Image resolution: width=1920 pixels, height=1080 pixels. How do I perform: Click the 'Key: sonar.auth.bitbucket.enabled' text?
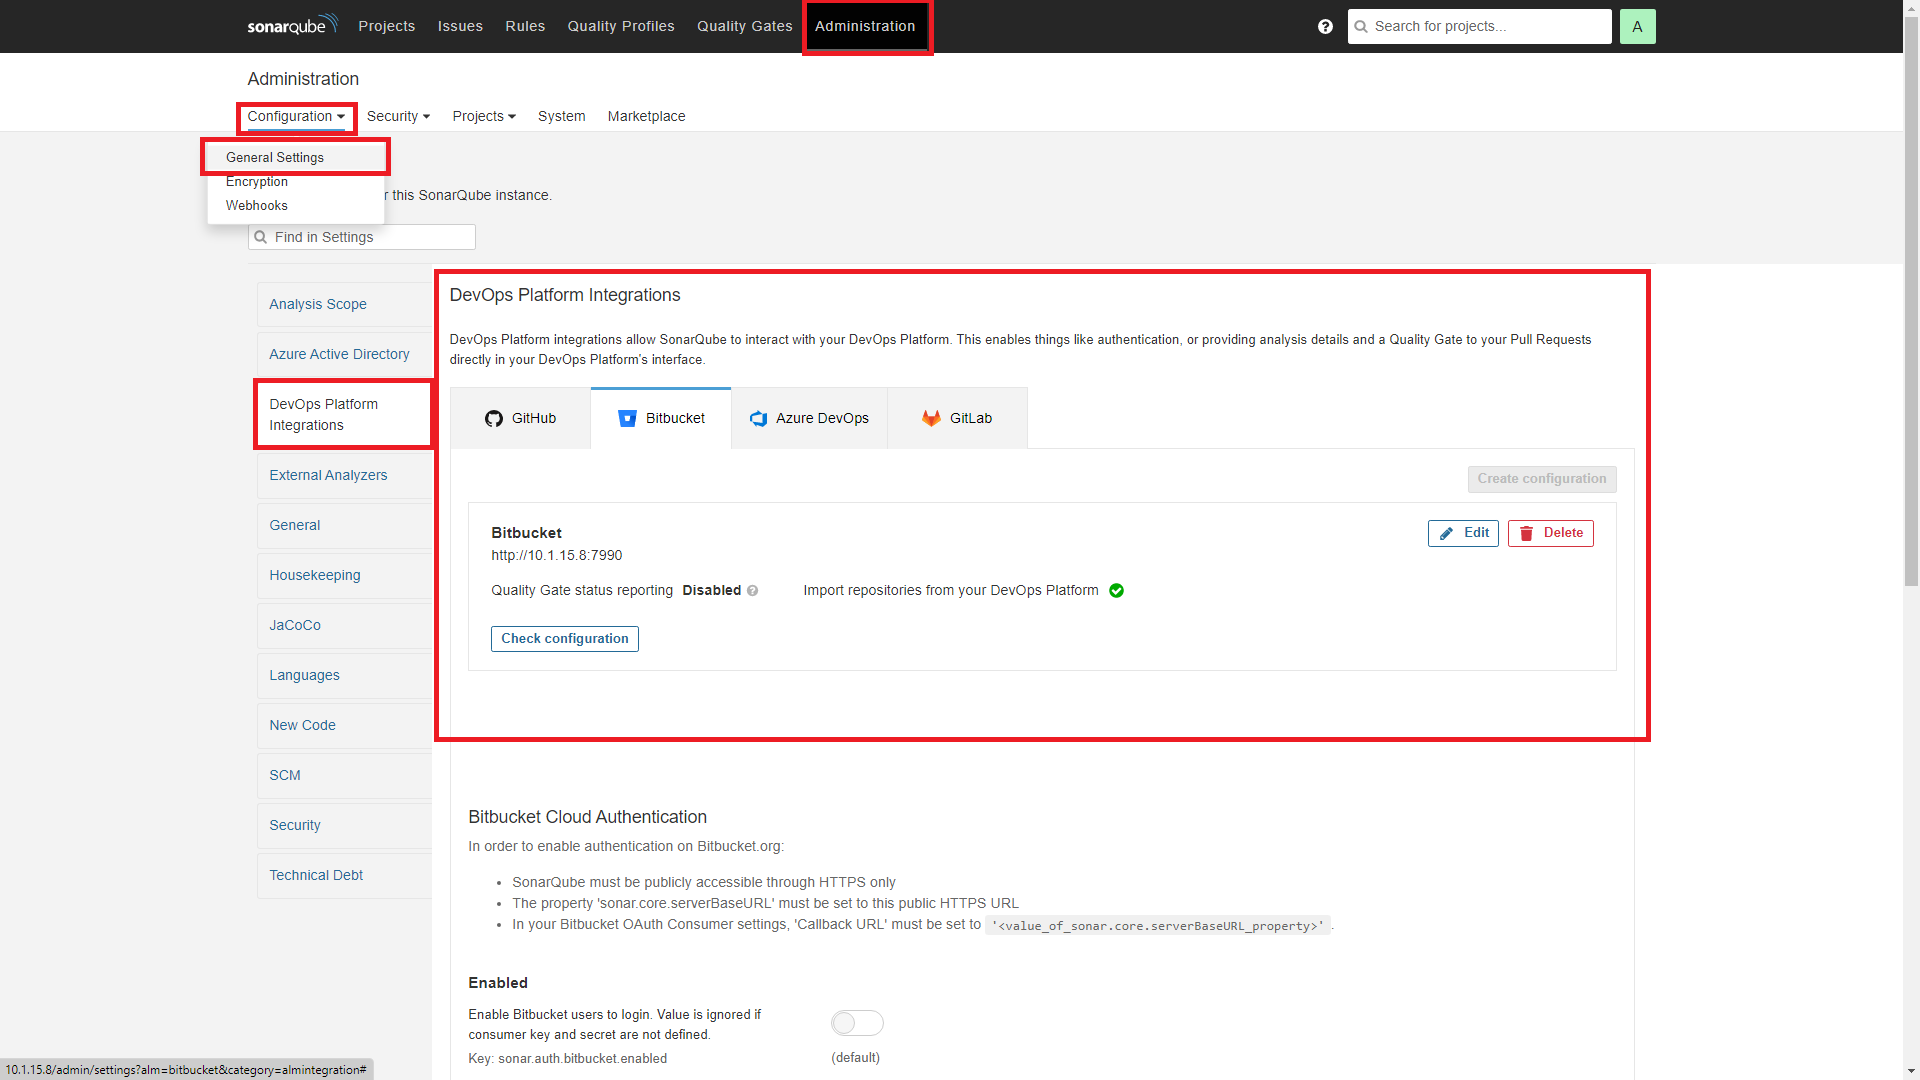[568, 1059]
